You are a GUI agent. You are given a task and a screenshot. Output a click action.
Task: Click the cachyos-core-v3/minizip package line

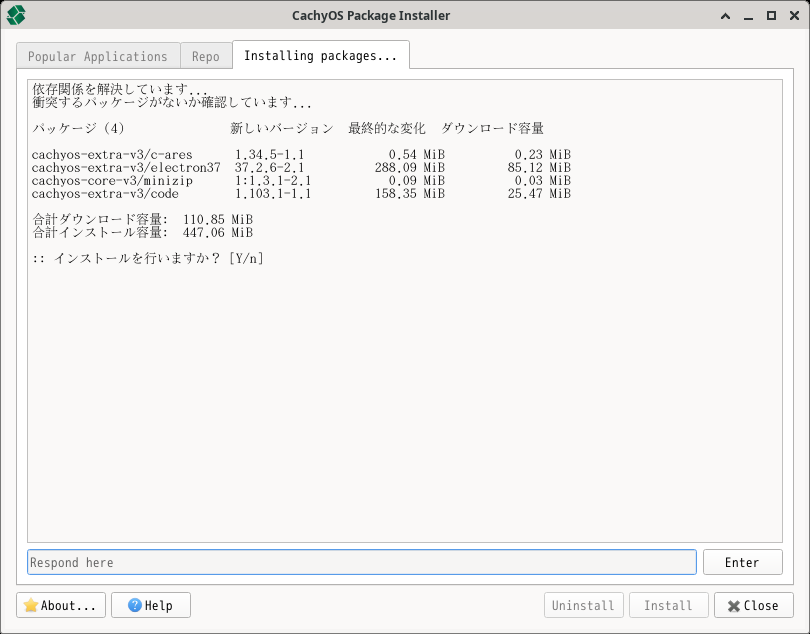point(301,180)
